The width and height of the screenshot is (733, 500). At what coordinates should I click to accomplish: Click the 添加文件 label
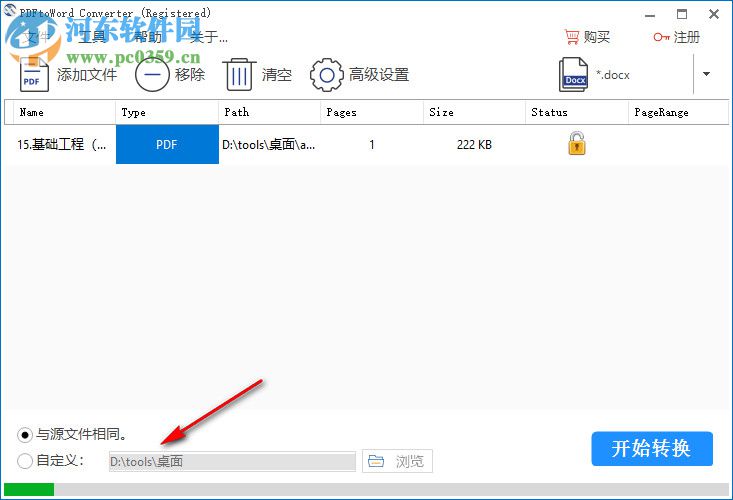pos(87,75)
